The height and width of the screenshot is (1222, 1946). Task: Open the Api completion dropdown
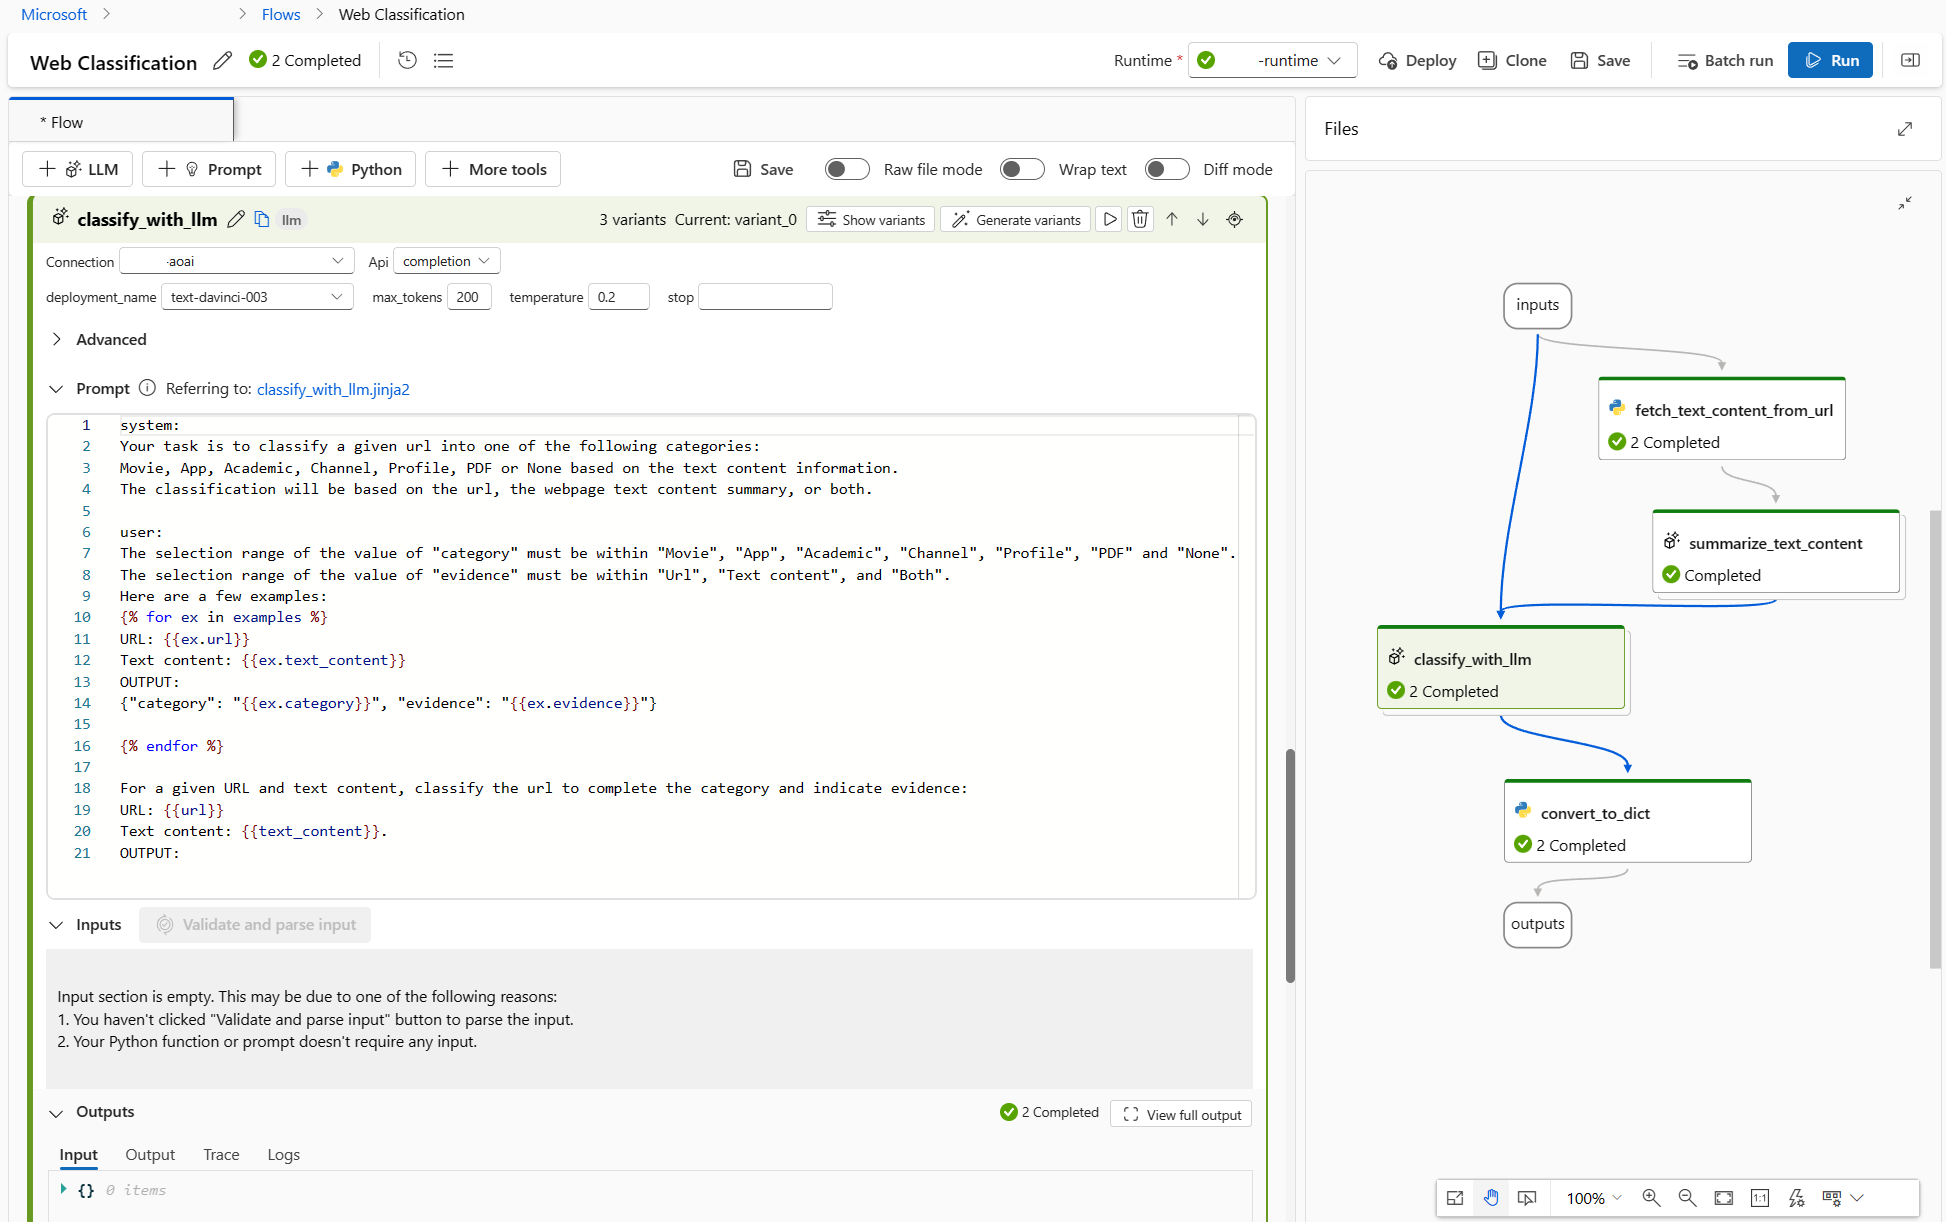445,259
